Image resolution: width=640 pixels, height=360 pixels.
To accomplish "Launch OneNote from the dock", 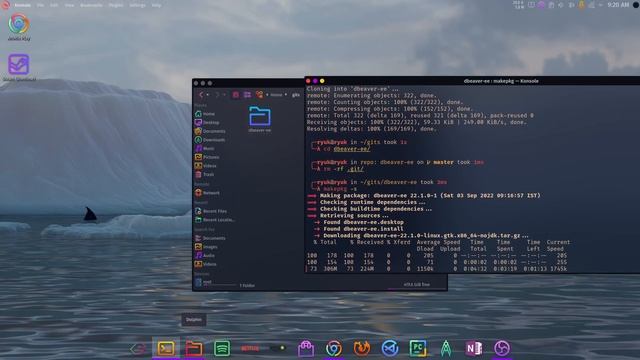I will pyautogui.click(x=474, y=348).
